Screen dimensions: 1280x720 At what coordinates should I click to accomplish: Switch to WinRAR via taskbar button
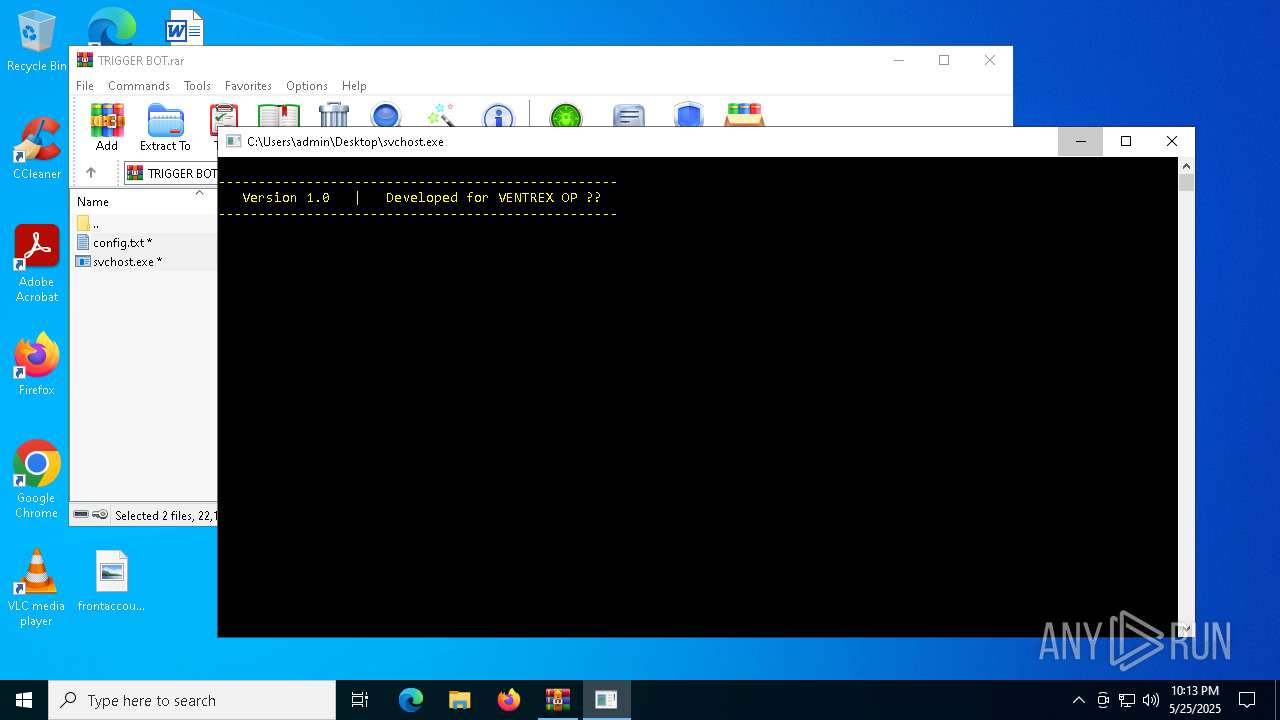pos(558,700)
